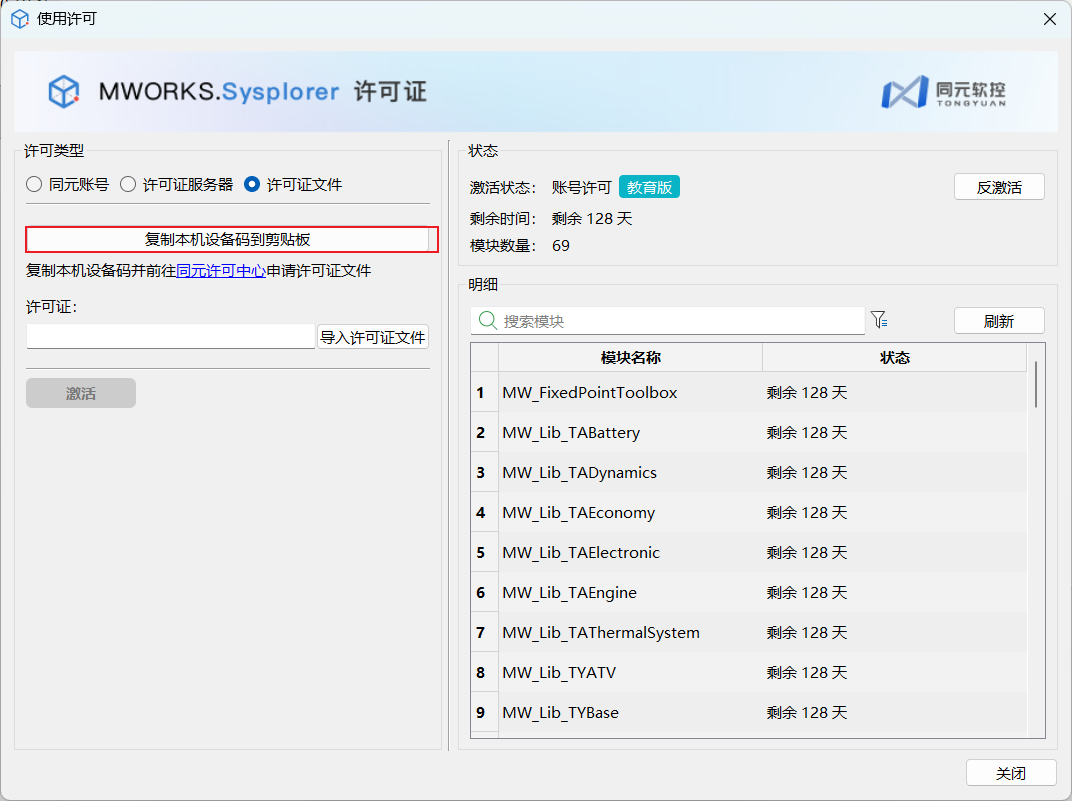Click the MWORKS cube logo in banner
Viewport: 1072px width, 801px height.
(64, 92)
